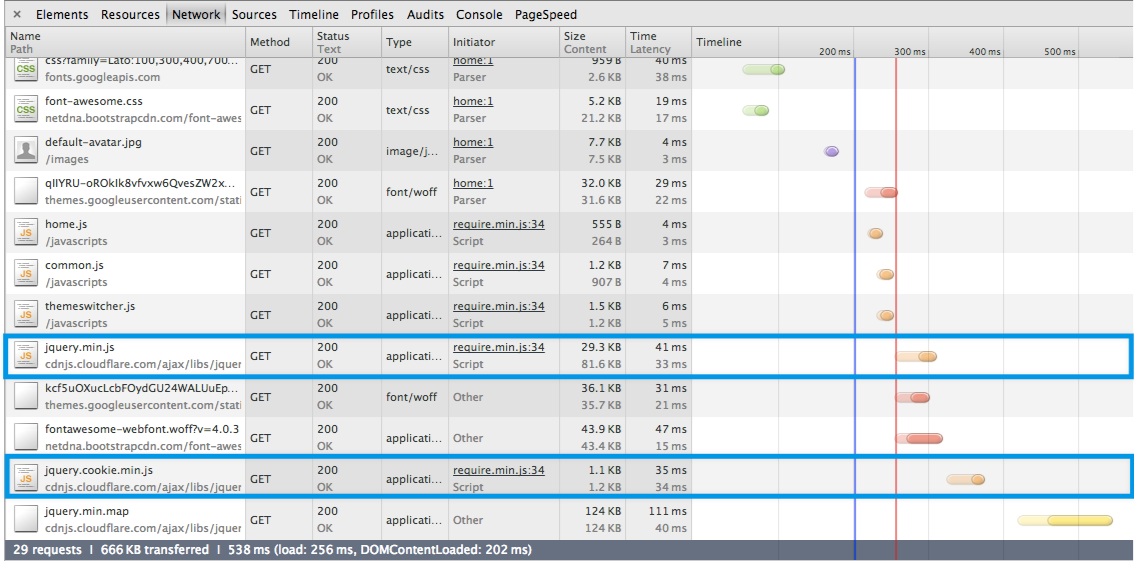This screenshot has width=1134, height=561.
Task: Close the DevTools panel with X
Action: [x=17, y=14]
